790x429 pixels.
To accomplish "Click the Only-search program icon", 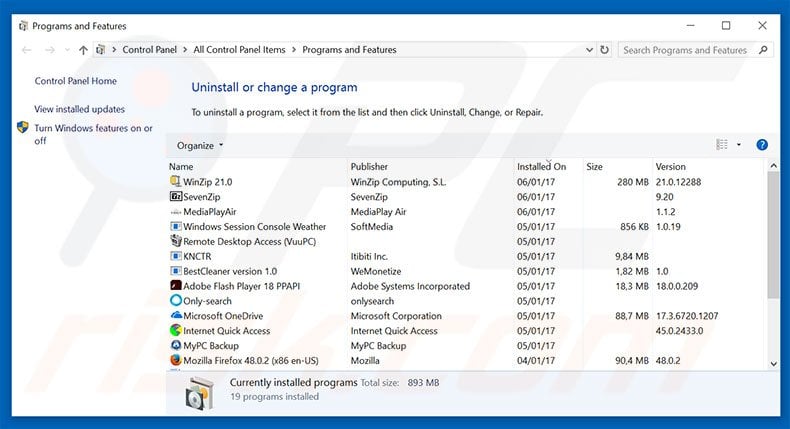I will (x=175, y=300).
